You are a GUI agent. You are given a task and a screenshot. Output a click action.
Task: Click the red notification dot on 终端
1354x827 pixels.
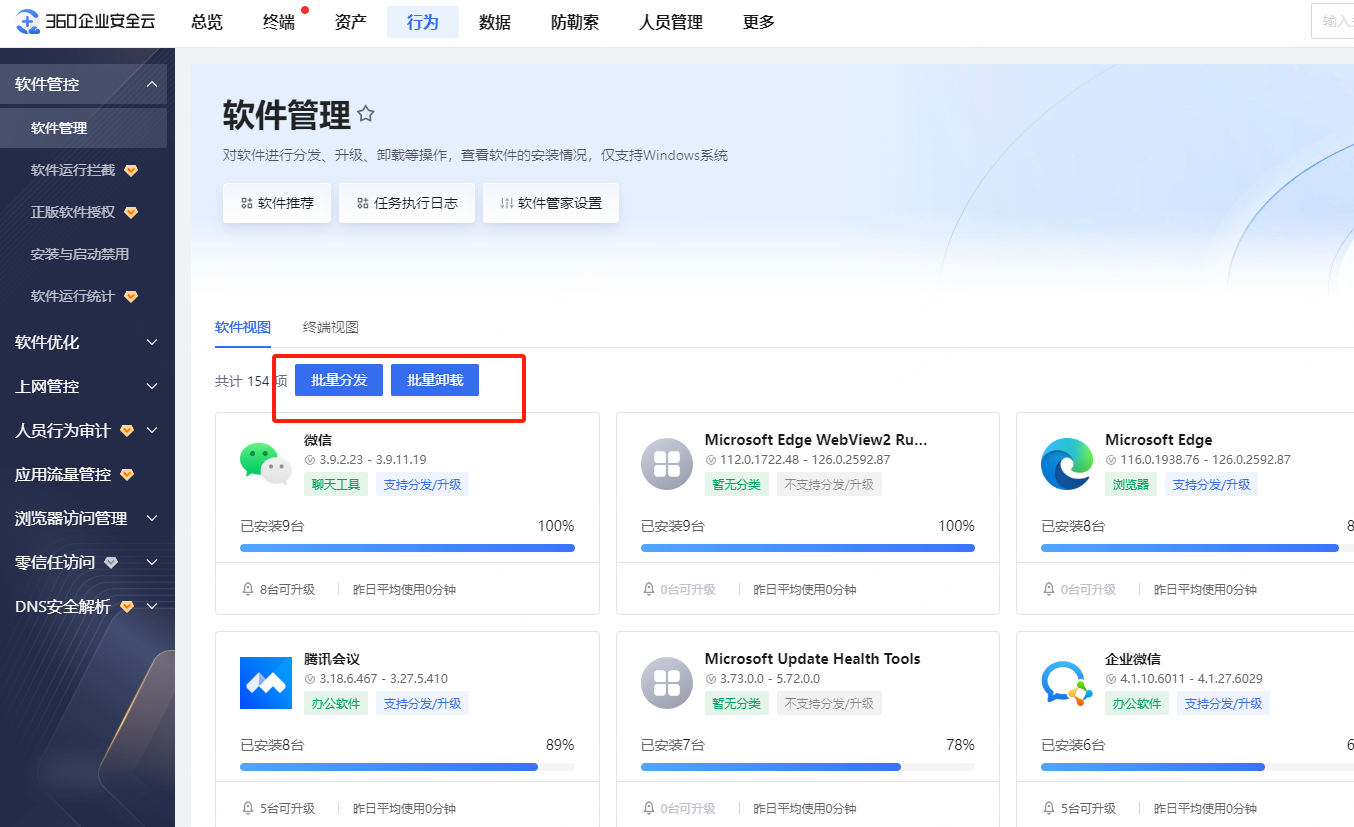[x=305, y=10]
